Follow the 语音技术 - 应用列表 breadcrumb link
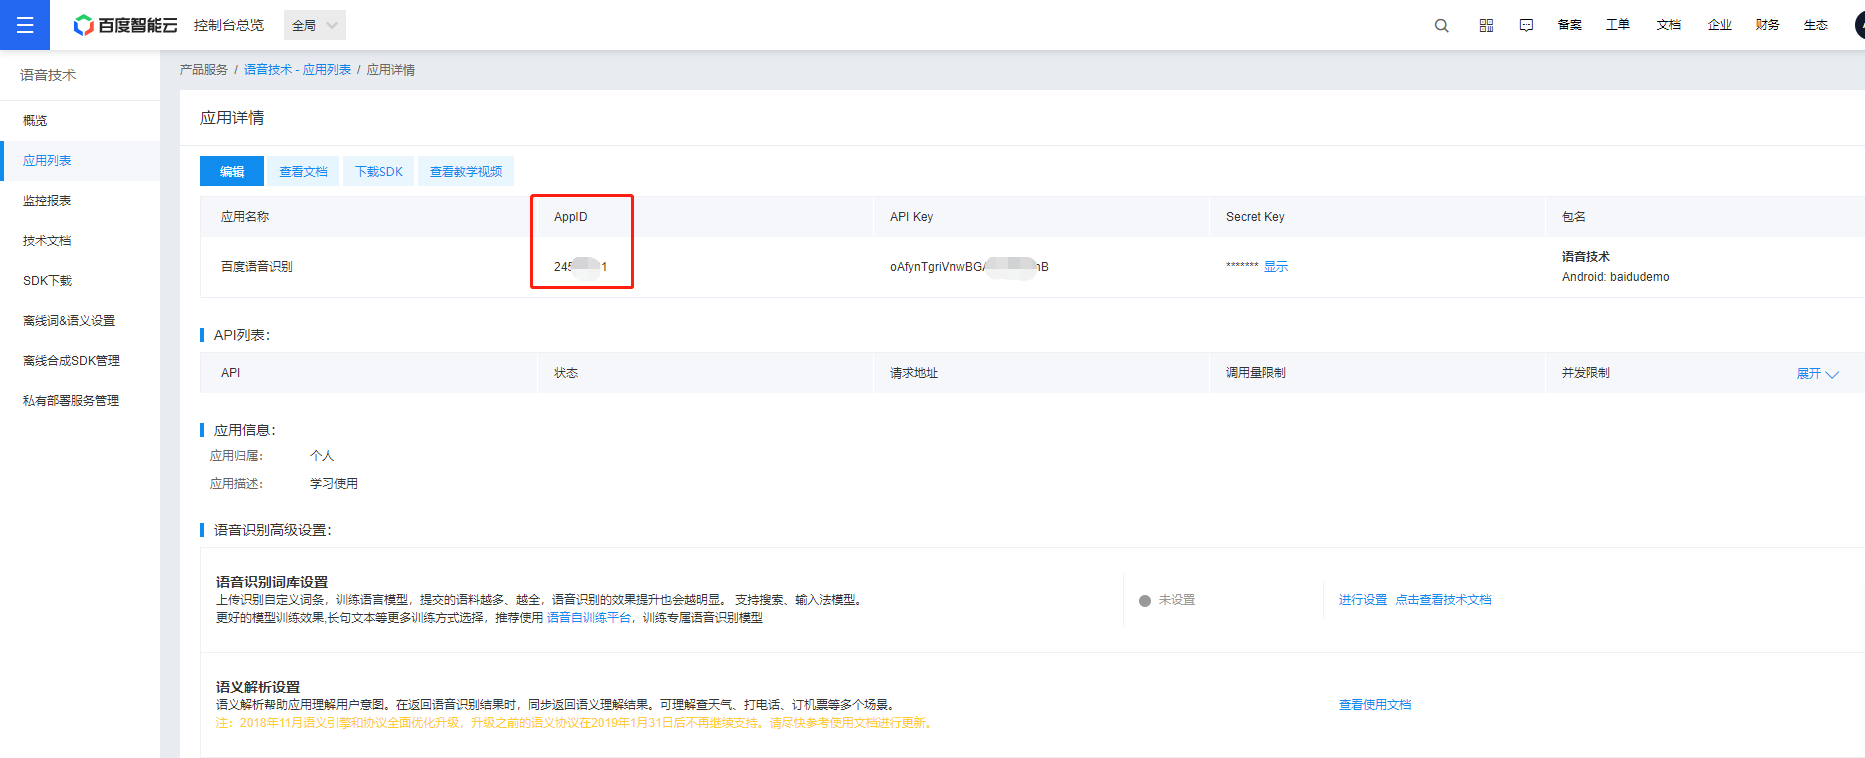 click(x=297, y=69)
